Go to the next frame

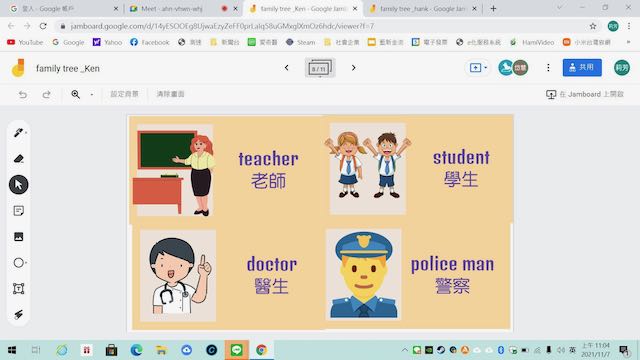pos(353,68)
